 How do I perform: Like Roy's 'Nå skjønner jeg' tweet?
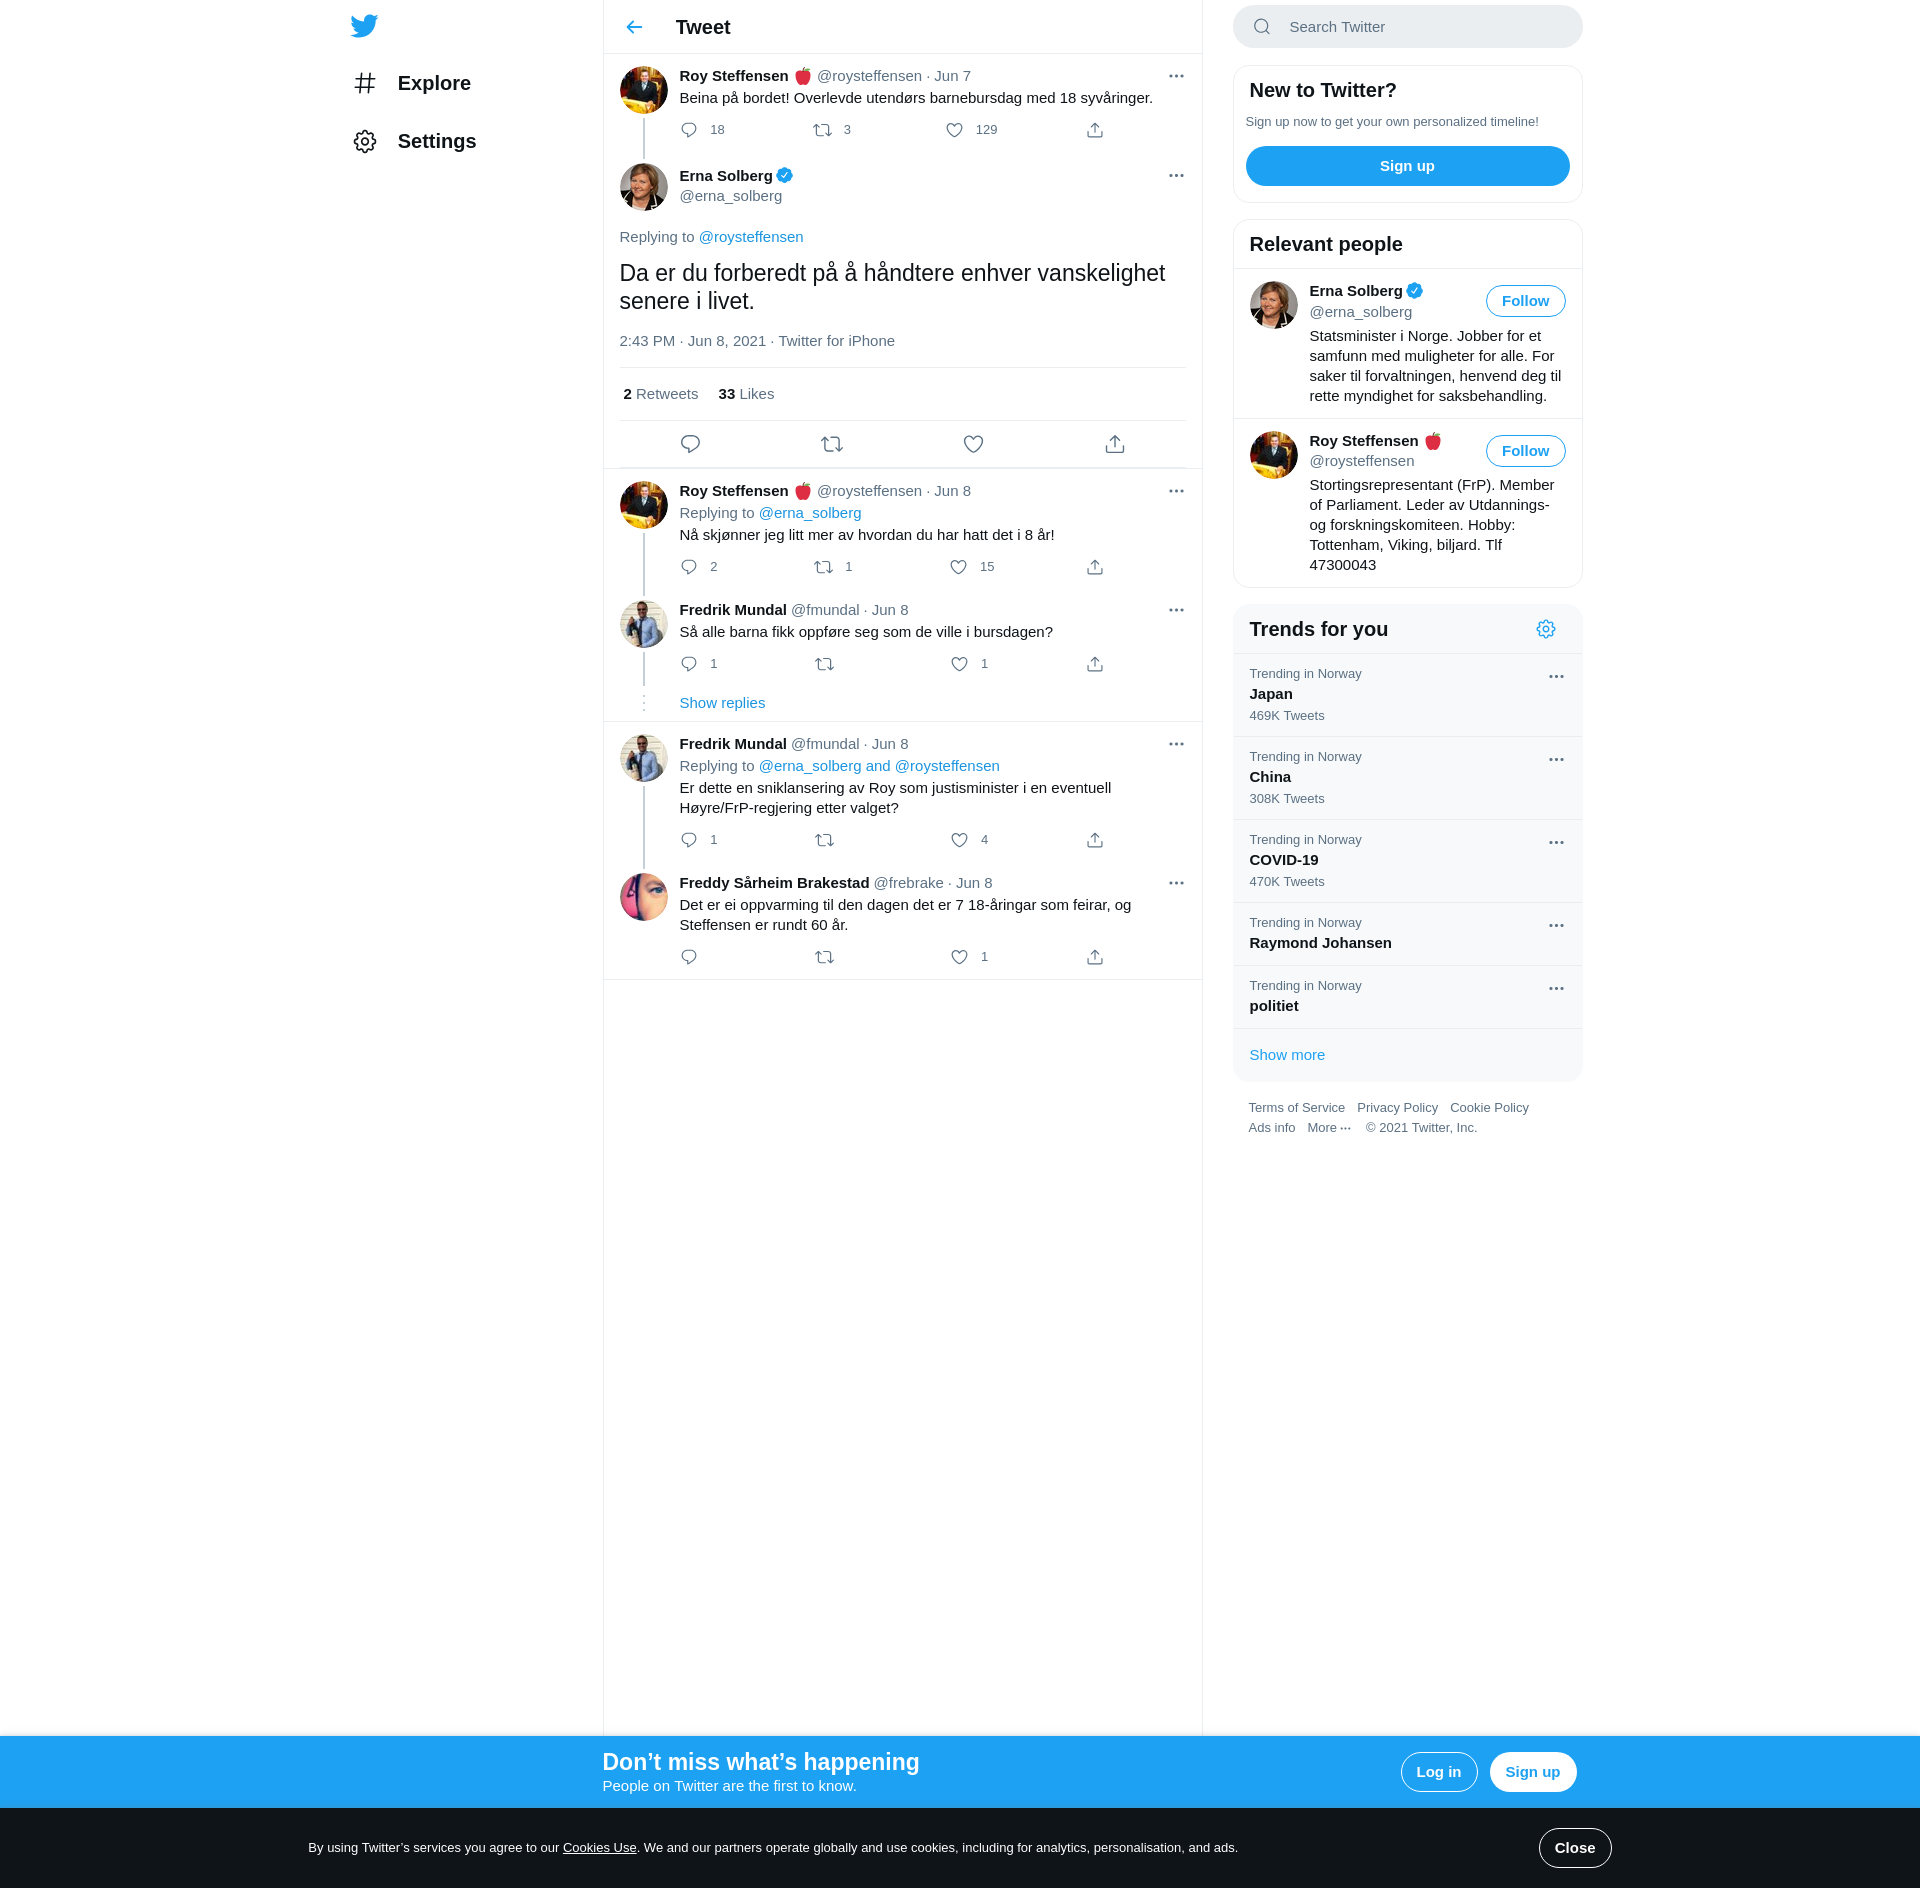tap(958, 567)
